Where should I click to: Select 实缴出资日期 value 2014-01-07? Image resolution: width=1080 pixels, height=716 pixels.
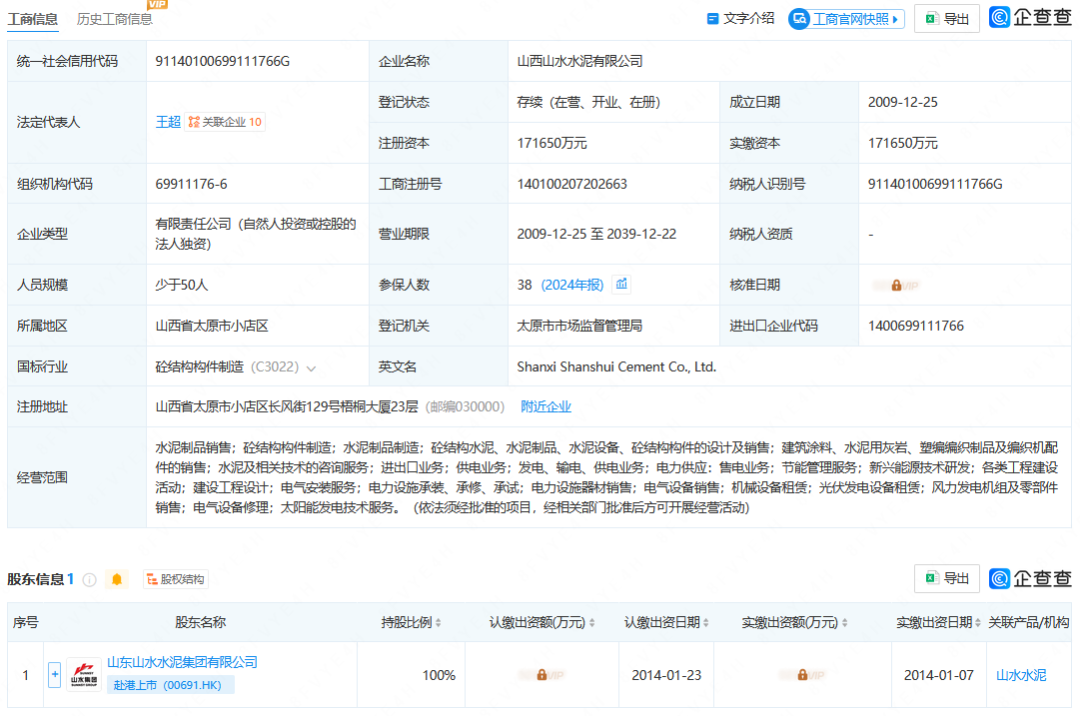tap(938, 675)
